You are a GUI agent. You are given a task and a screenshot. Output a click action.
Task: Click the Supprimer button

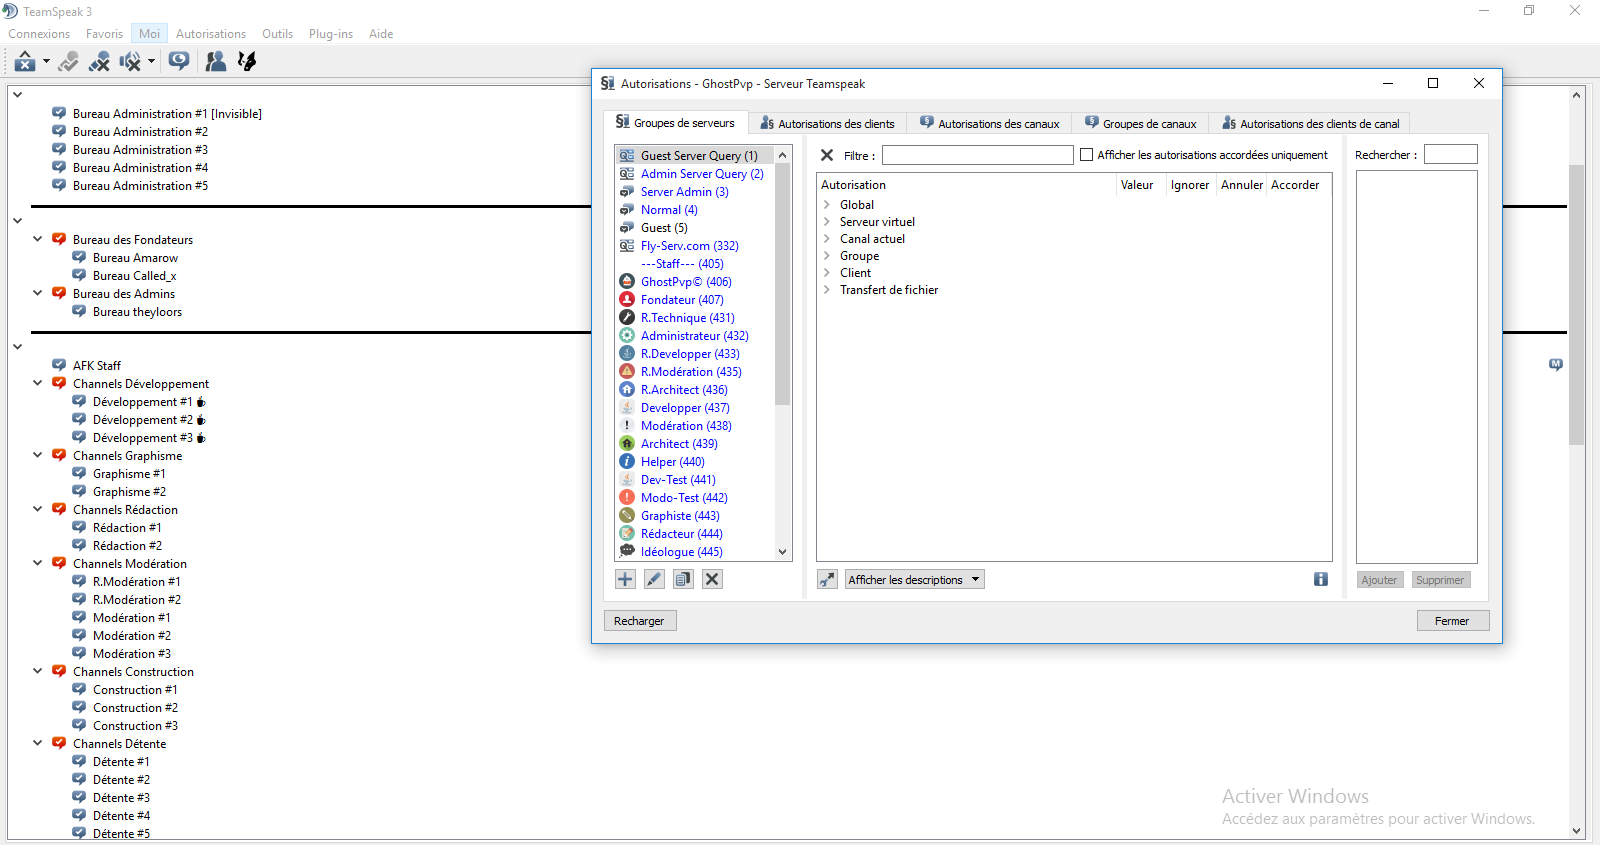[x=1440, y=580]
